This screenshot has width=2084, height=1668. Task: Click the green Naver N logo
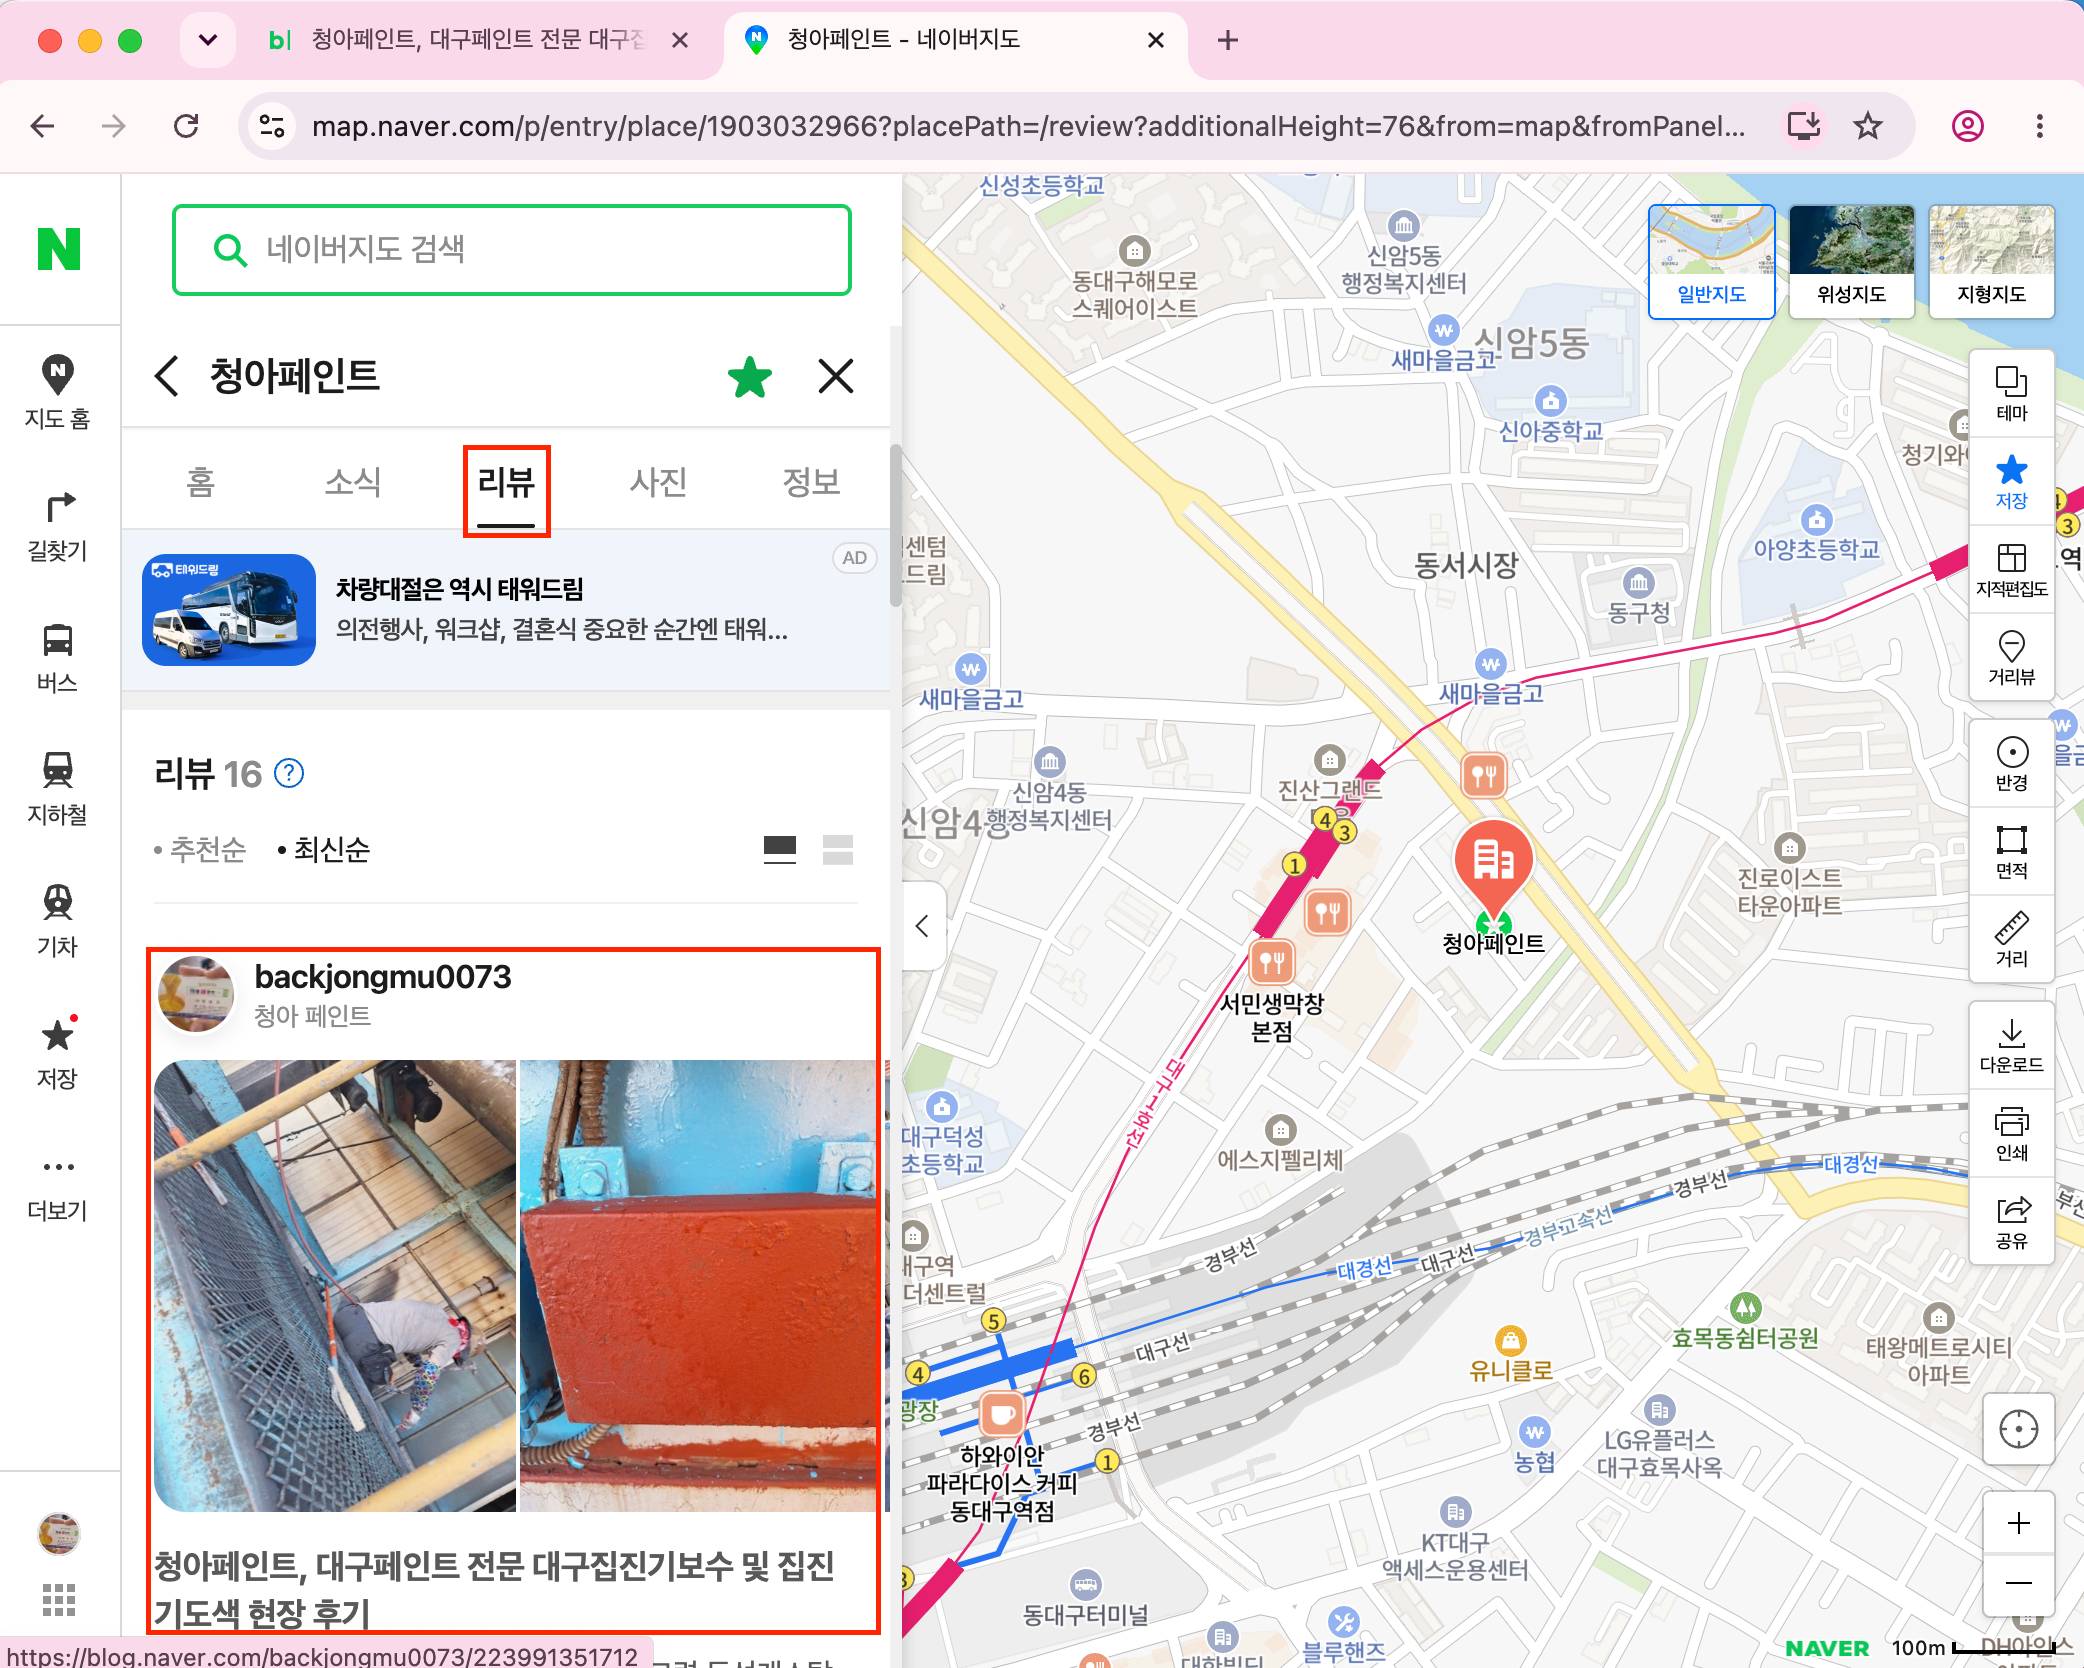(x=59, y=249)
